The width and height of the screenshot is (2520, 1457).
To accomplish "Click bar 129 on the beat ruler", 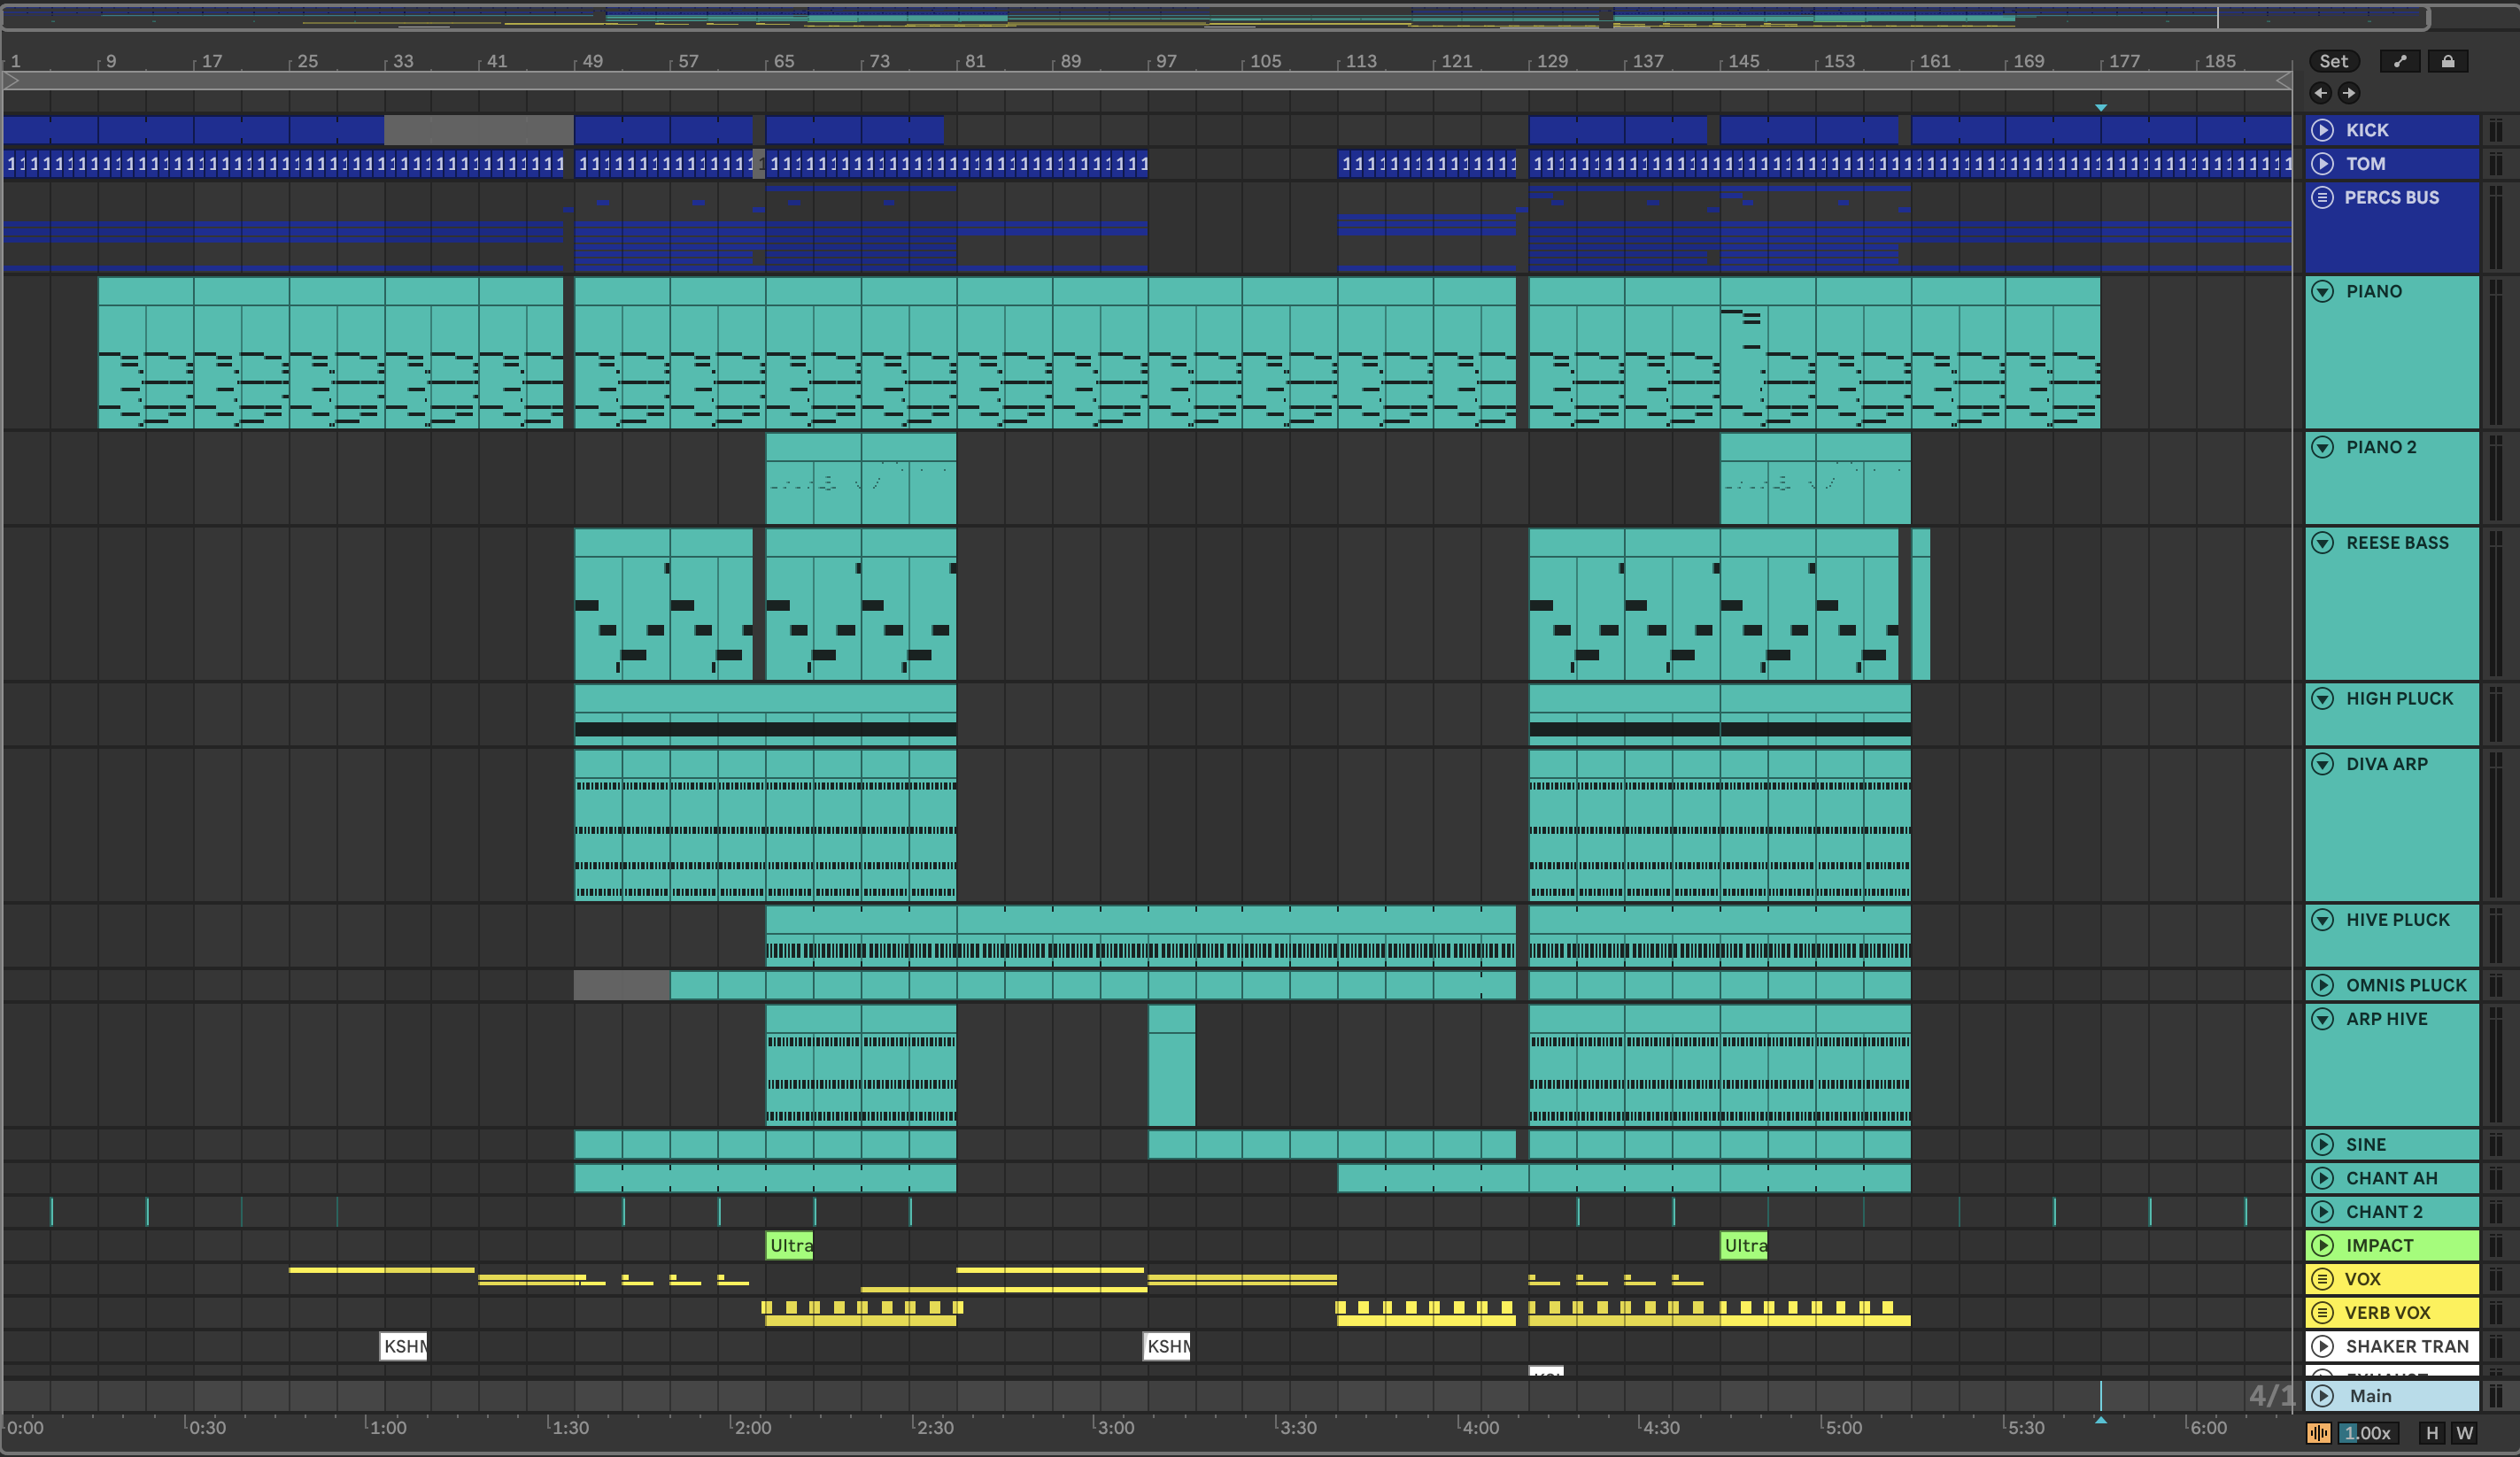I will 1551,61.
